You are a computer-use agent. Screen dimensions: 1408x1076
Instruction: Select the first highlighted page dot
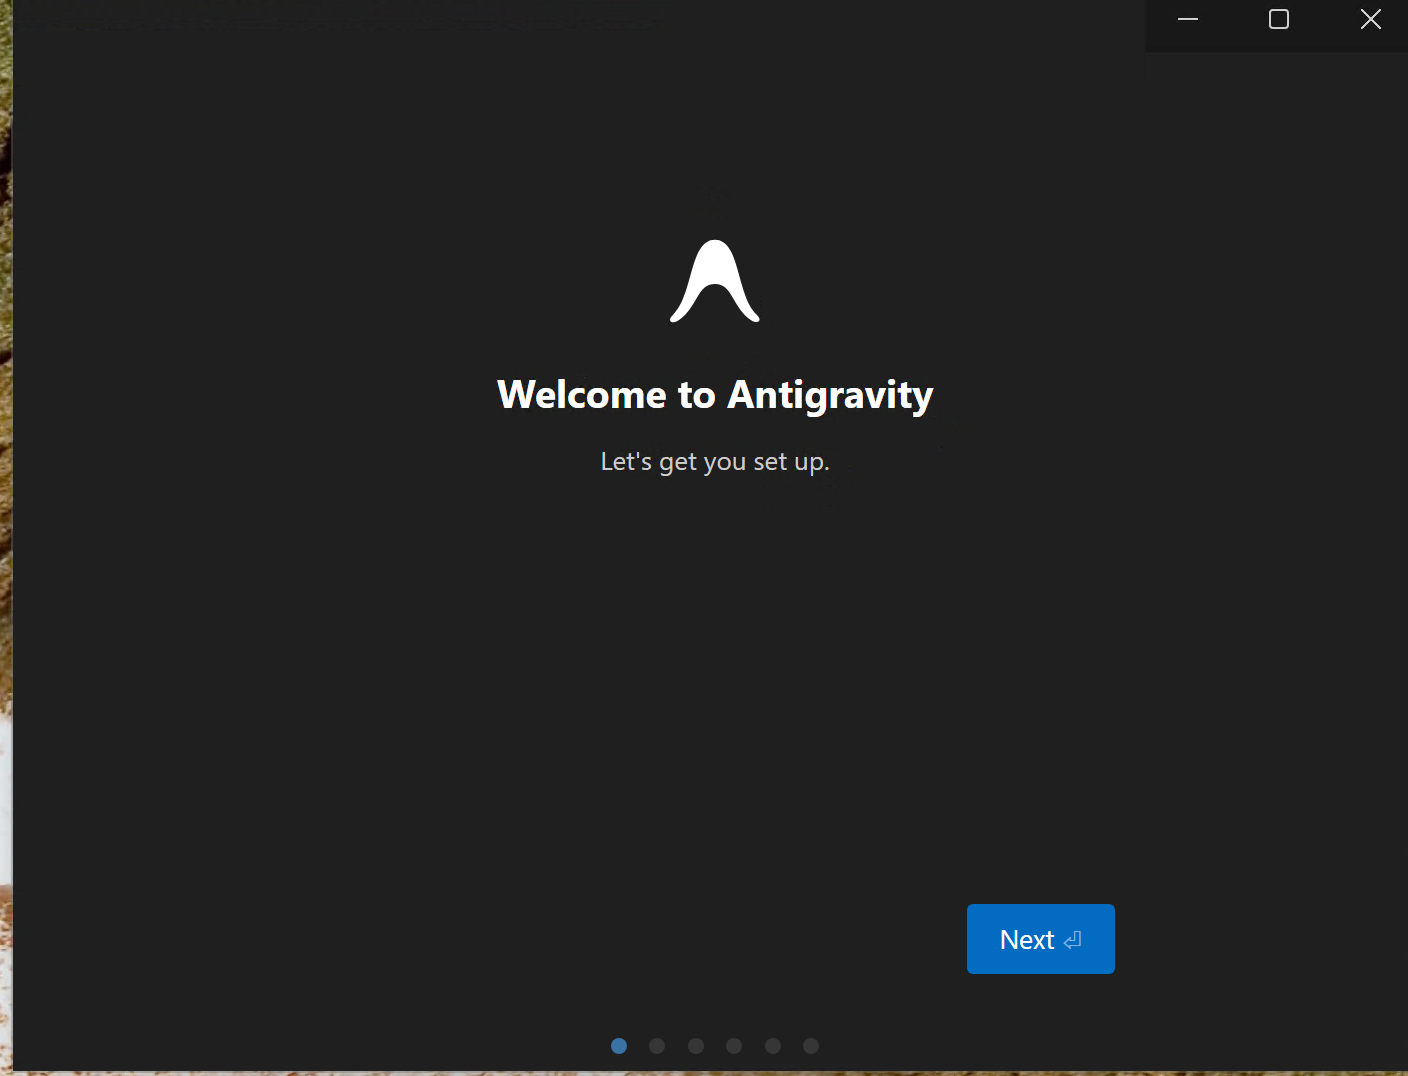point(619,1046)
